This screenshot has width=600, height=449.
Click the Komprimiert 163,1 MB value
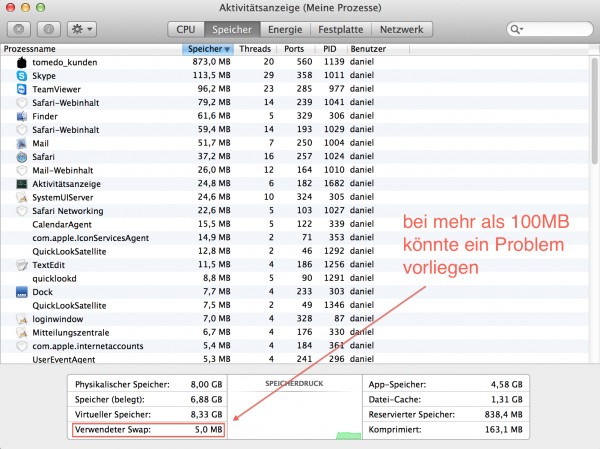[x=504, y=429]
